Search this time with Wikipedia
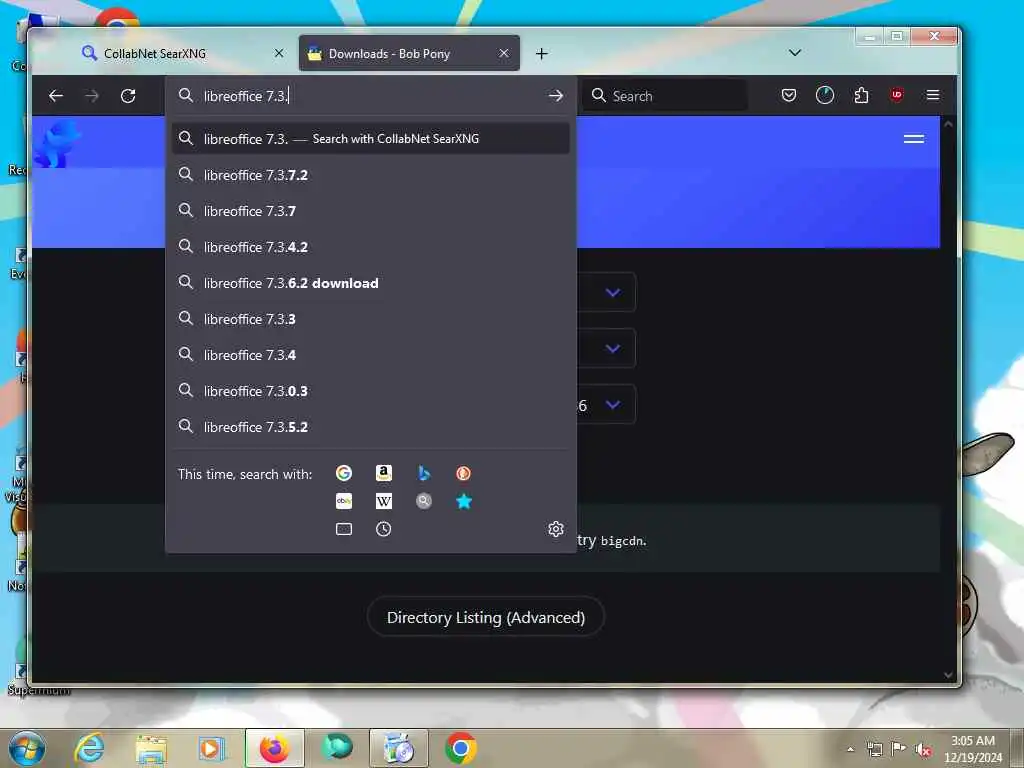 point(384,501)
